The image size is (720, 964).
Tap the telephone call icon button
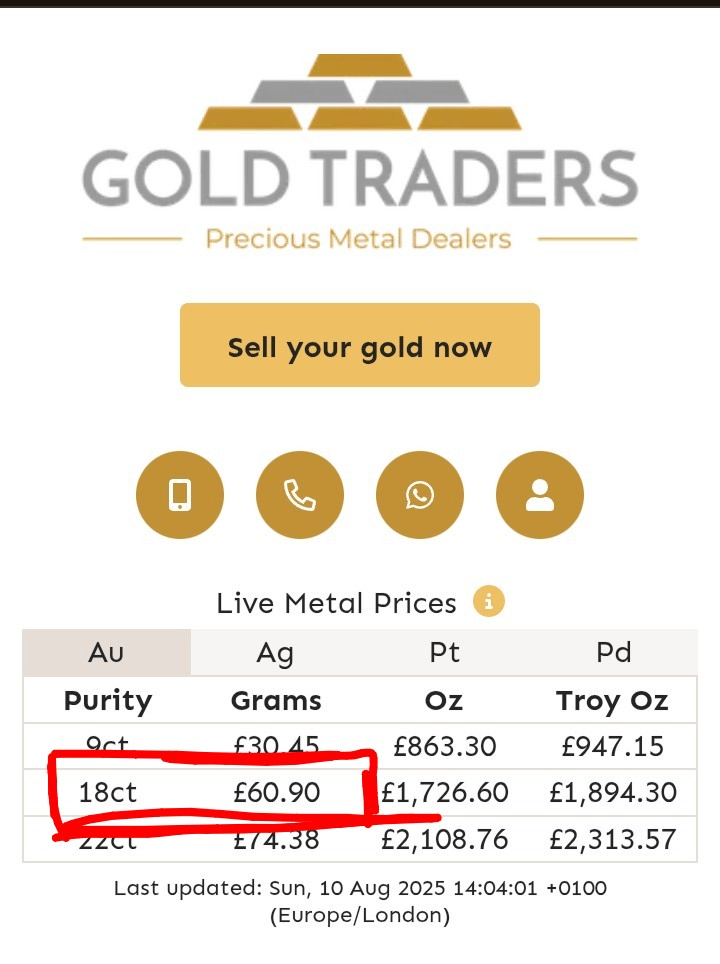(x=299, y=495)
